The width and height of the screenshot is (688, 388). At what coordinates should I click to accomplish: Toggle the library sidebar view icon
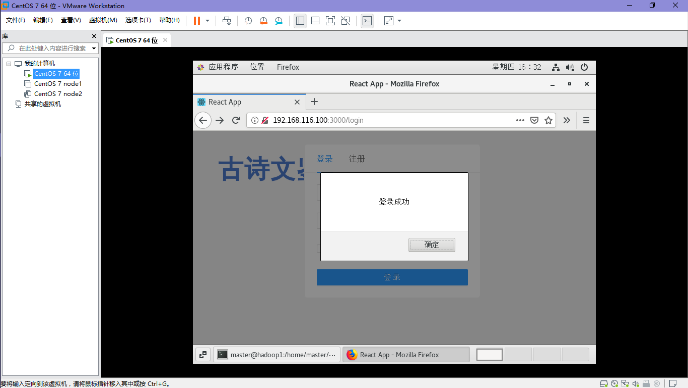pos(300,21)
